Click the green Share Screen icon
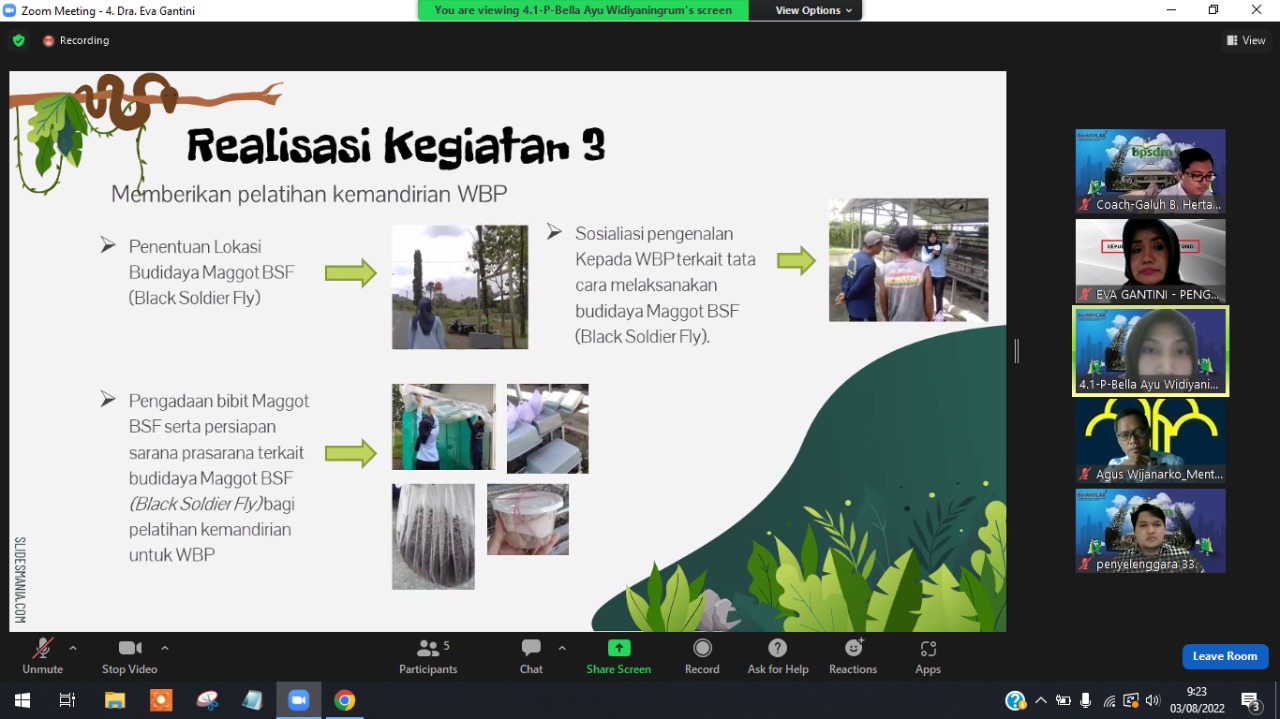 pyautogui.click(x=619, y=648)
